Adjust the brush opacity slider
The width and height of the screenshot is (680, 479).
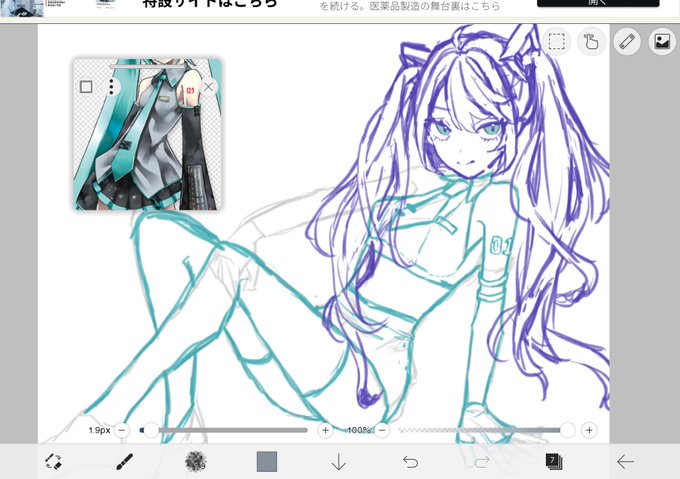click(485, 430)
